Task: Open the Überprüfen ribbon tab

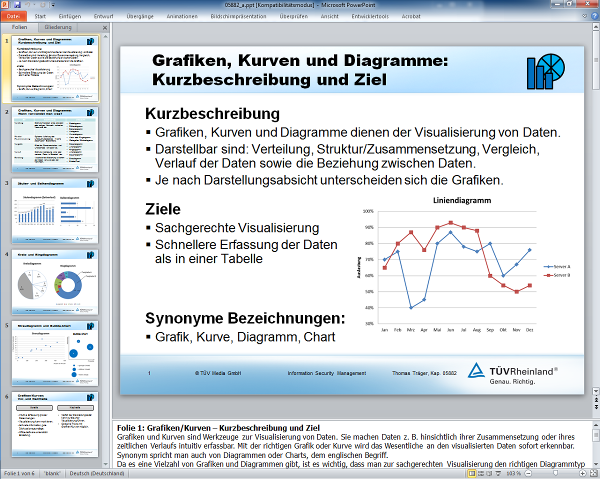Action: tap(321, 18)
